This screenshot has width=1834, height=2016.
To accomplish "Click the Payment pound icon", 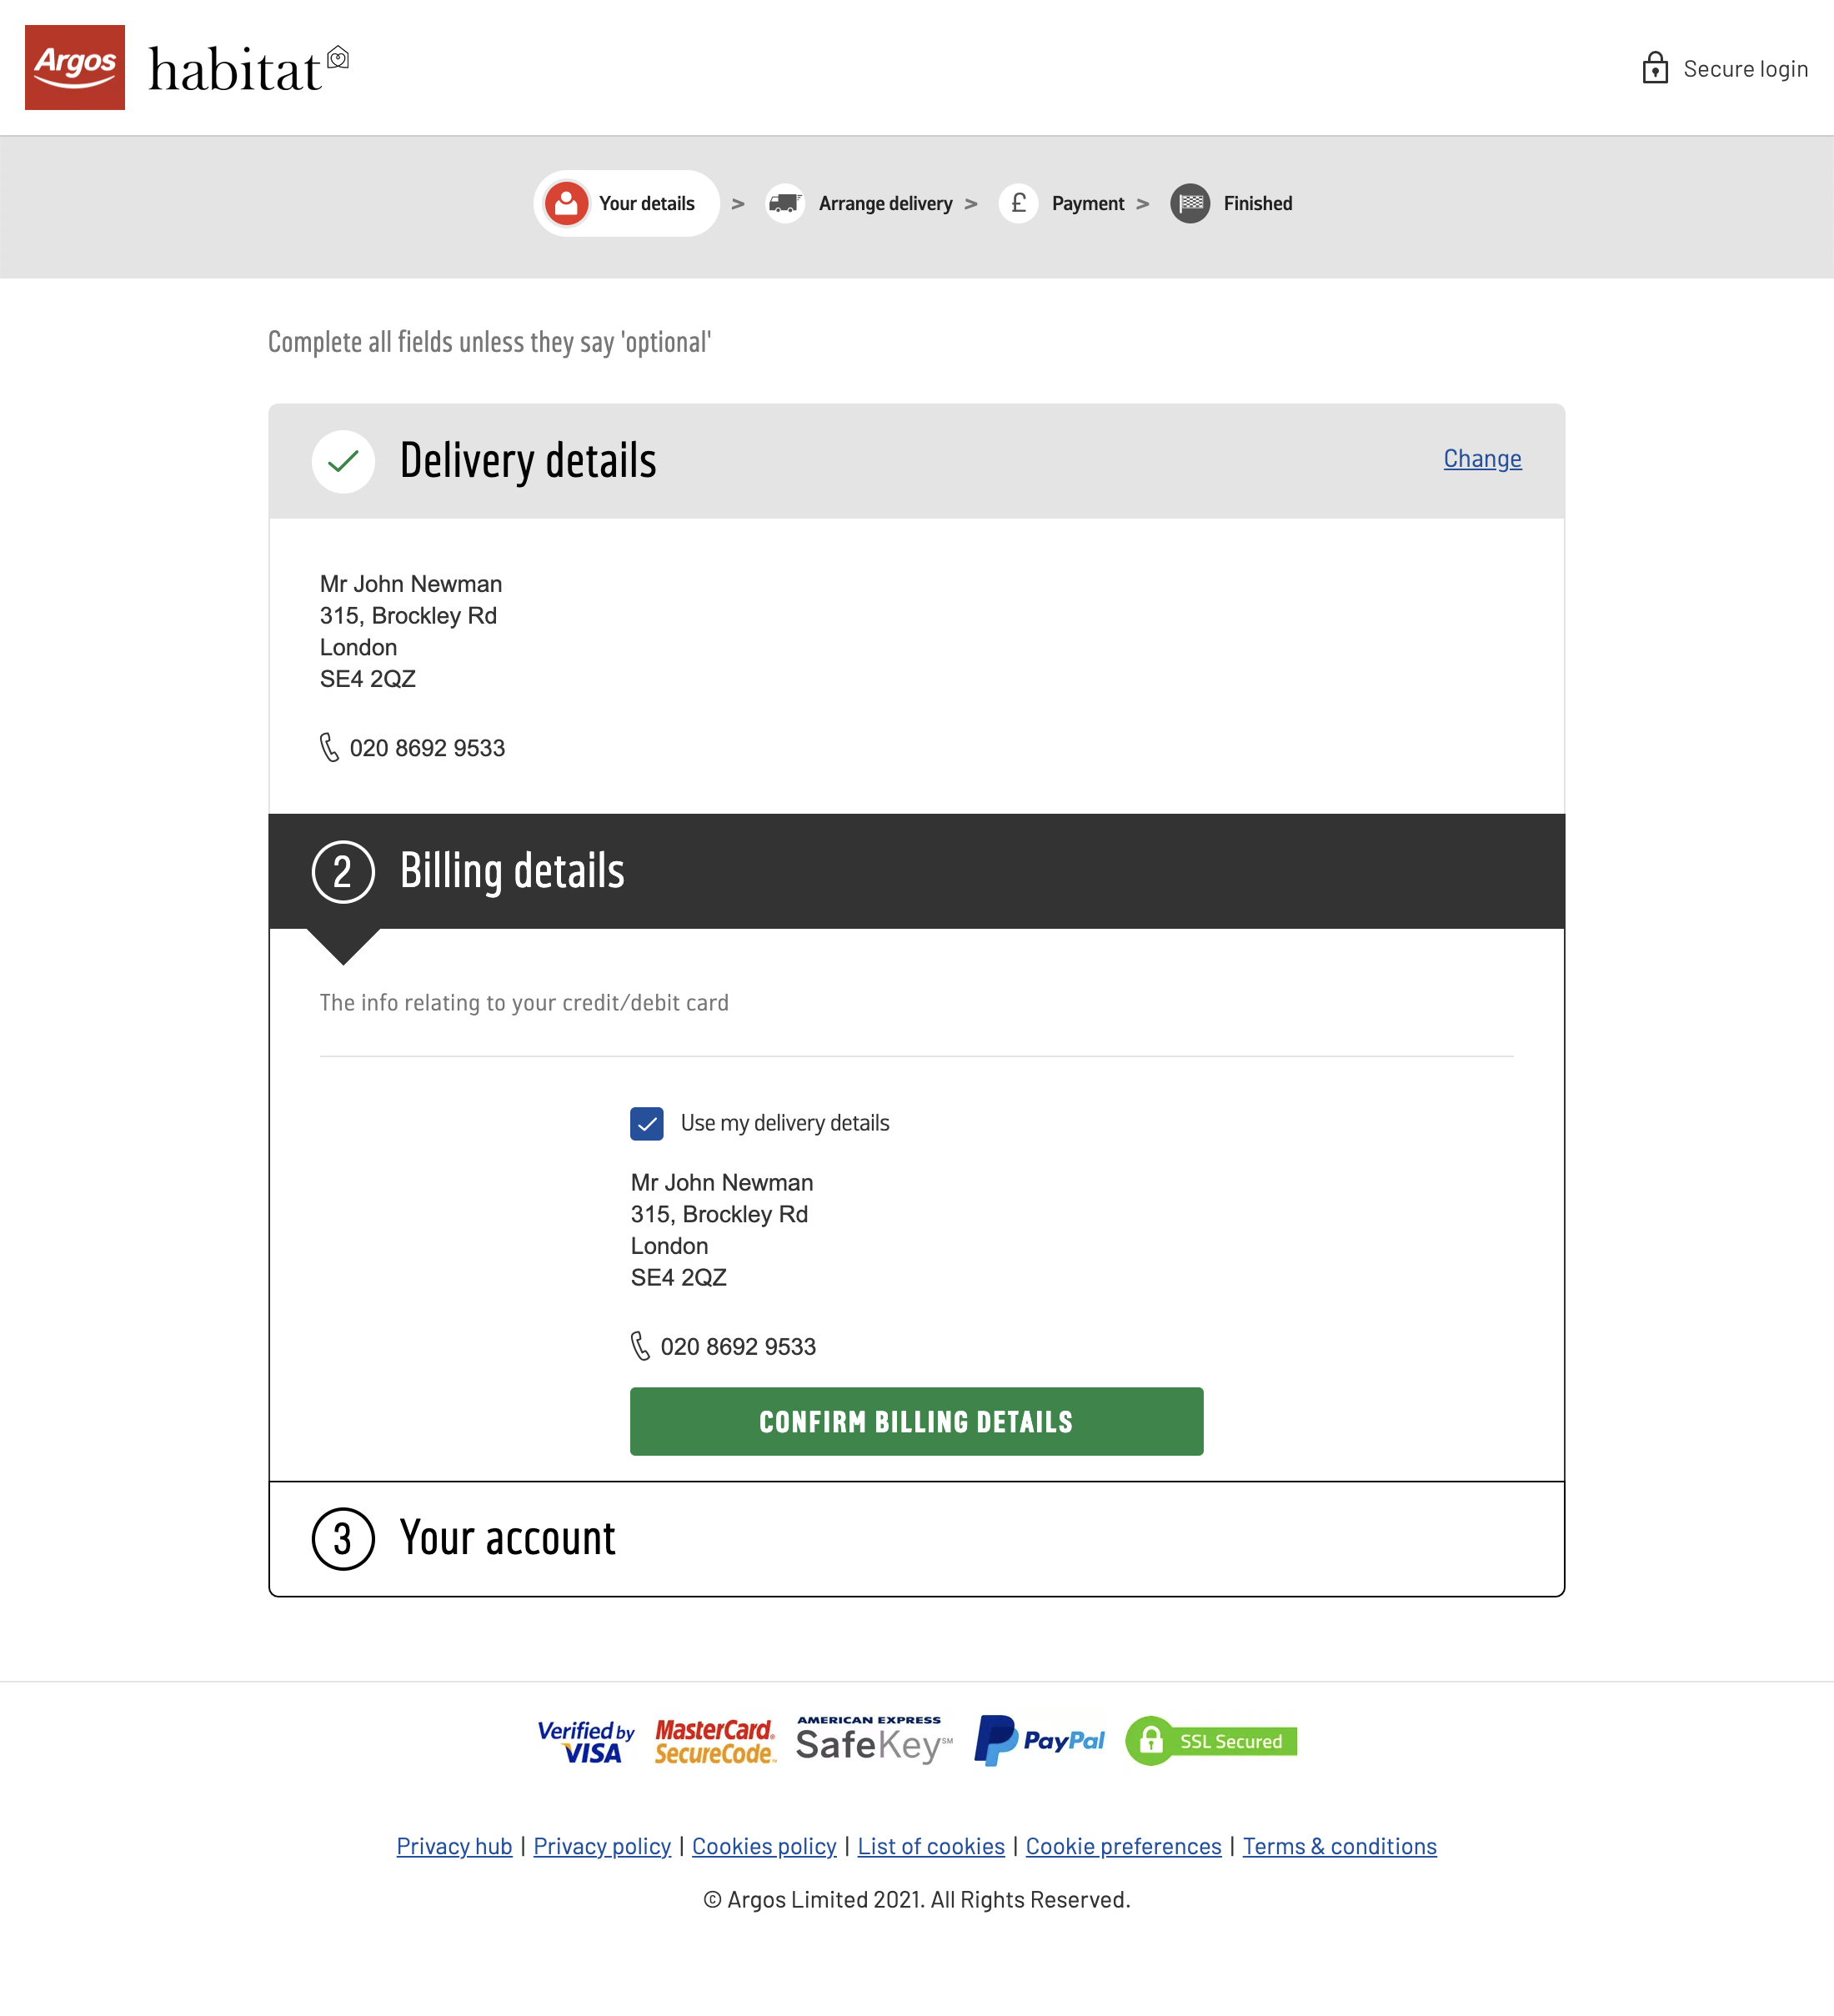I will 1019,203.
